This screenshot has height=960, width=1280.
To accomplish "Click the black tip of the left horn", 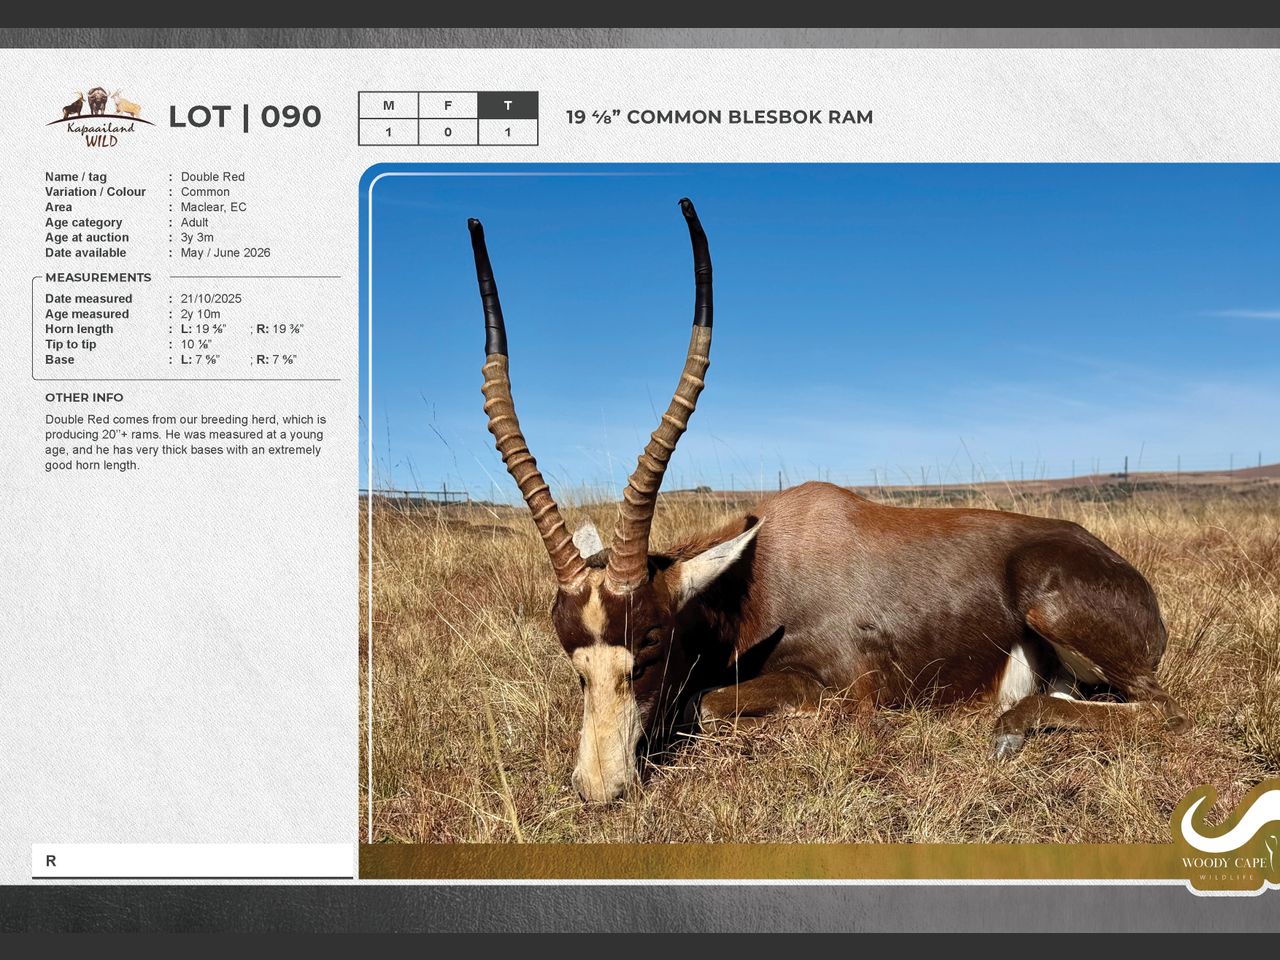I will (488, 290).
